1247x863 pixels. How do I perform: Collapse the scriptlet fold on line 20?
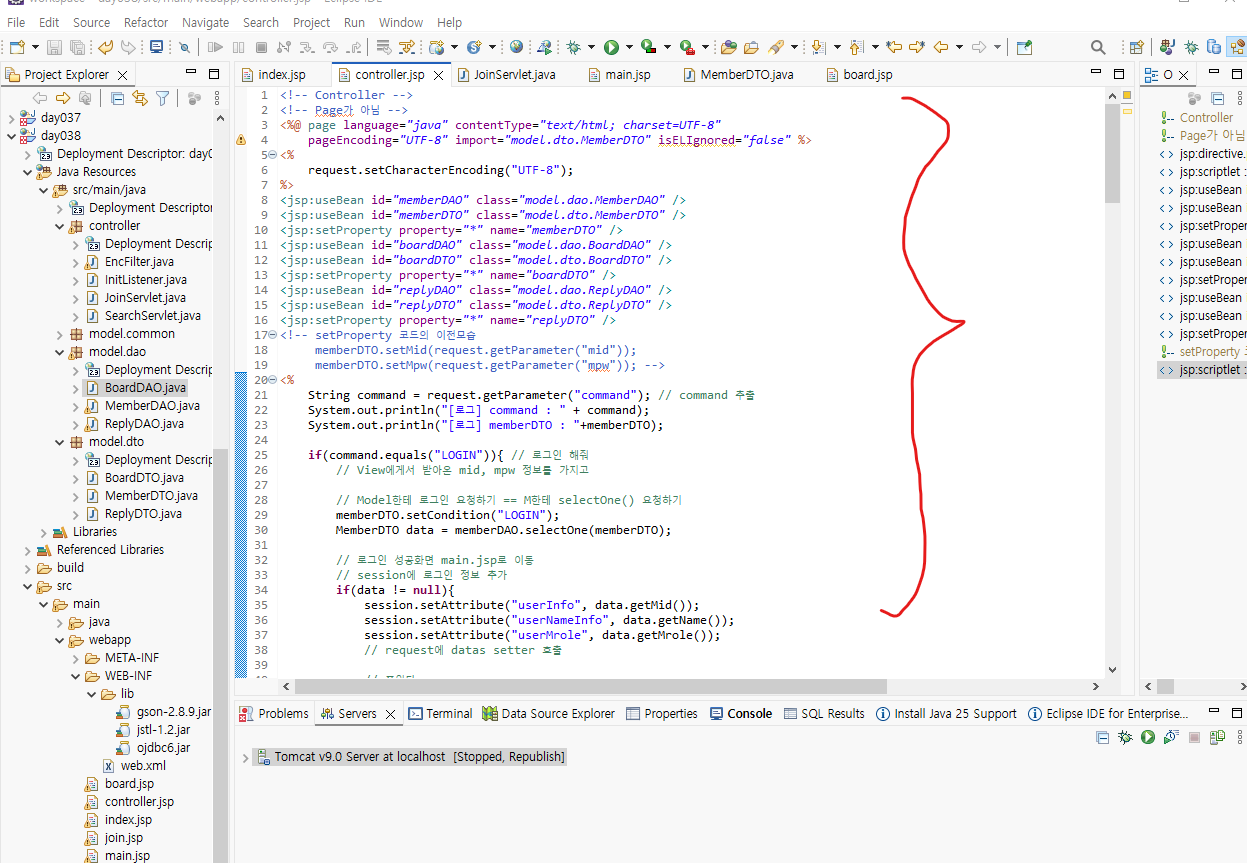click(274, 380)
